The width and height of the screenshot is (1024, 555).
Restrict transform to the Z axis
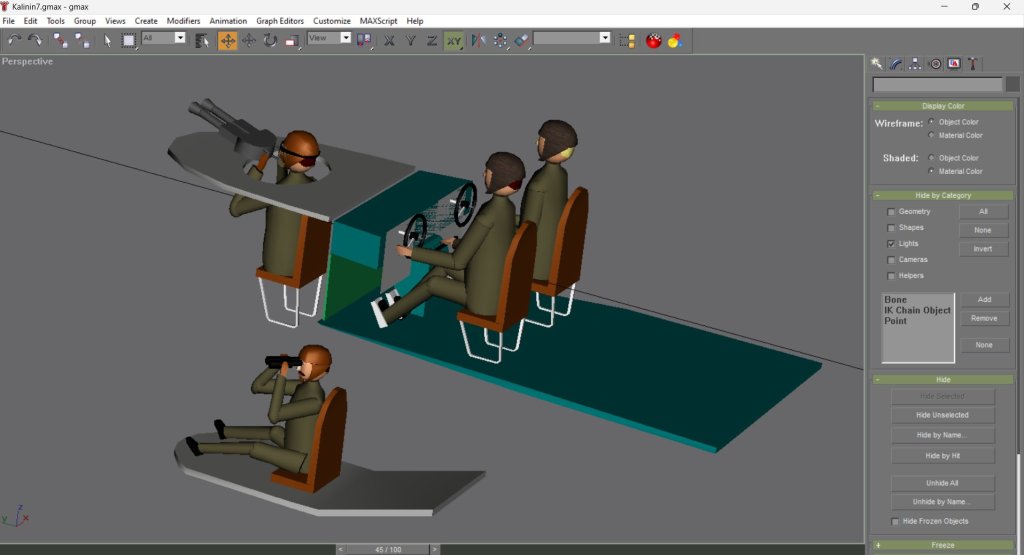pyautogui.click(x=431, y=40)
